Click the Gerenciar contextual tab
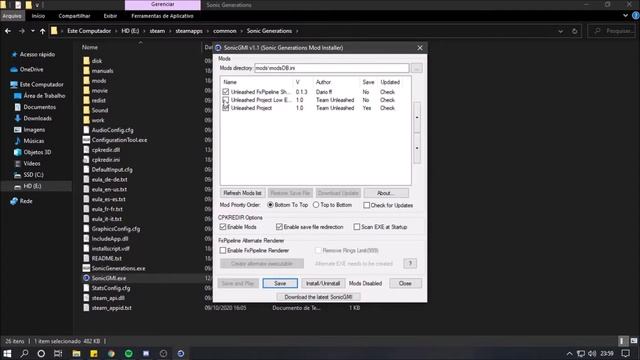The image size is (640, 360). click(x=162, y=4)
